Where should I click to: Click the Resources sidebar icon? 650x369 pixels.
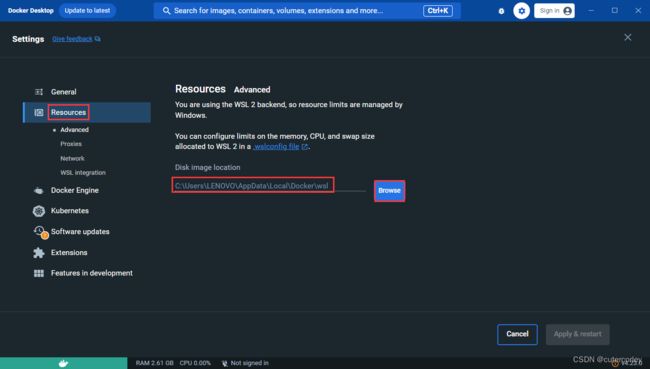(x=39, y=112)
